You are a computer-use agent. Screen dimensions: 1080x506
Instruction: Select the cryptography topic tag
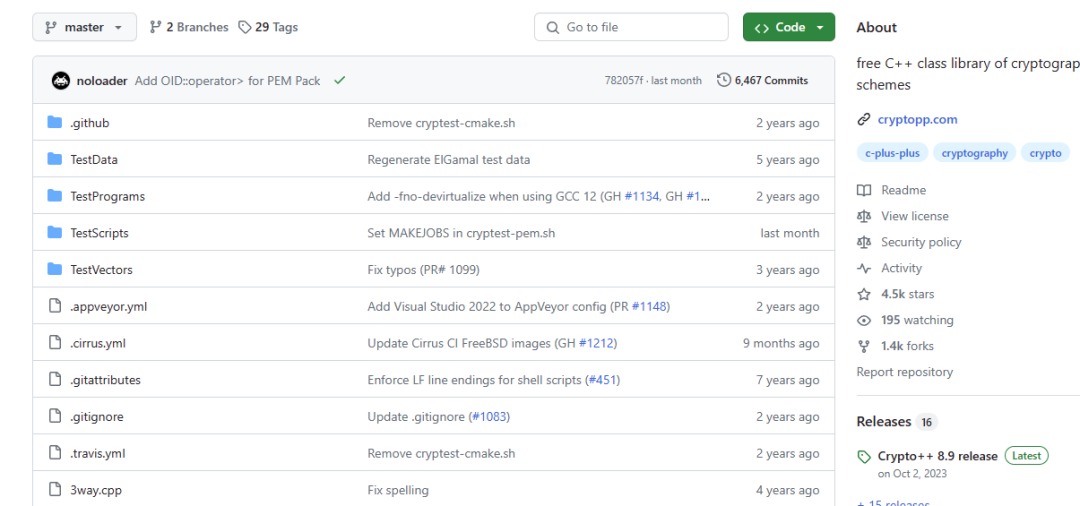coord(975,153)
